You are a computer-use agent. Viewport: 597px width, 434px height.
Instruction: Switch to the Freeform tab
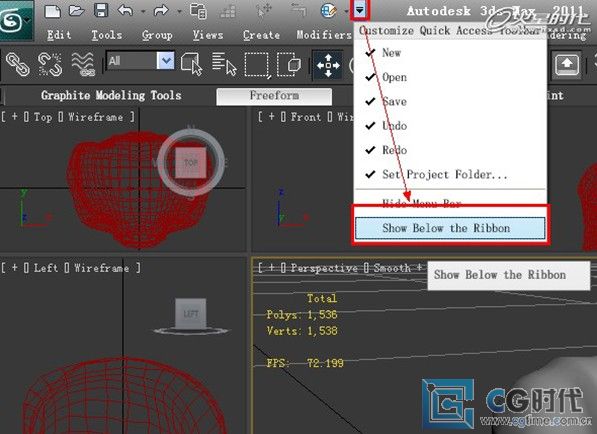pos(274,96)
